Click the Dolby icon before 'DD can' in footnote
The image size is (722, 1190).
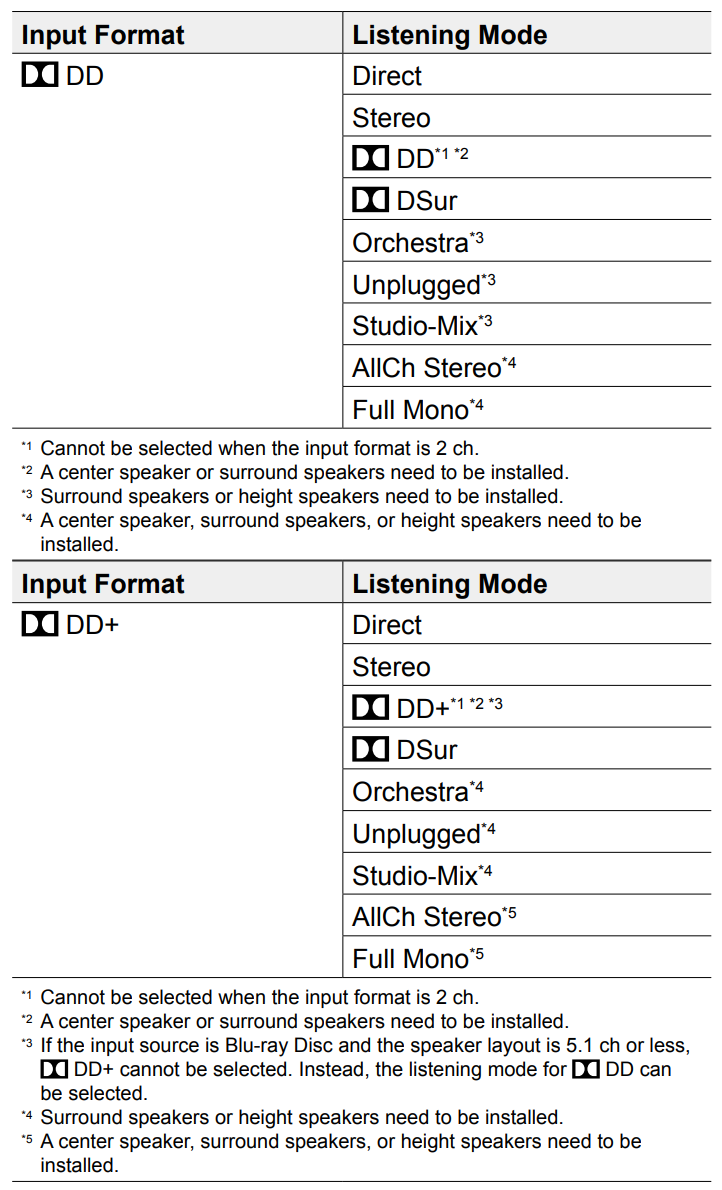click(585, 1069)
